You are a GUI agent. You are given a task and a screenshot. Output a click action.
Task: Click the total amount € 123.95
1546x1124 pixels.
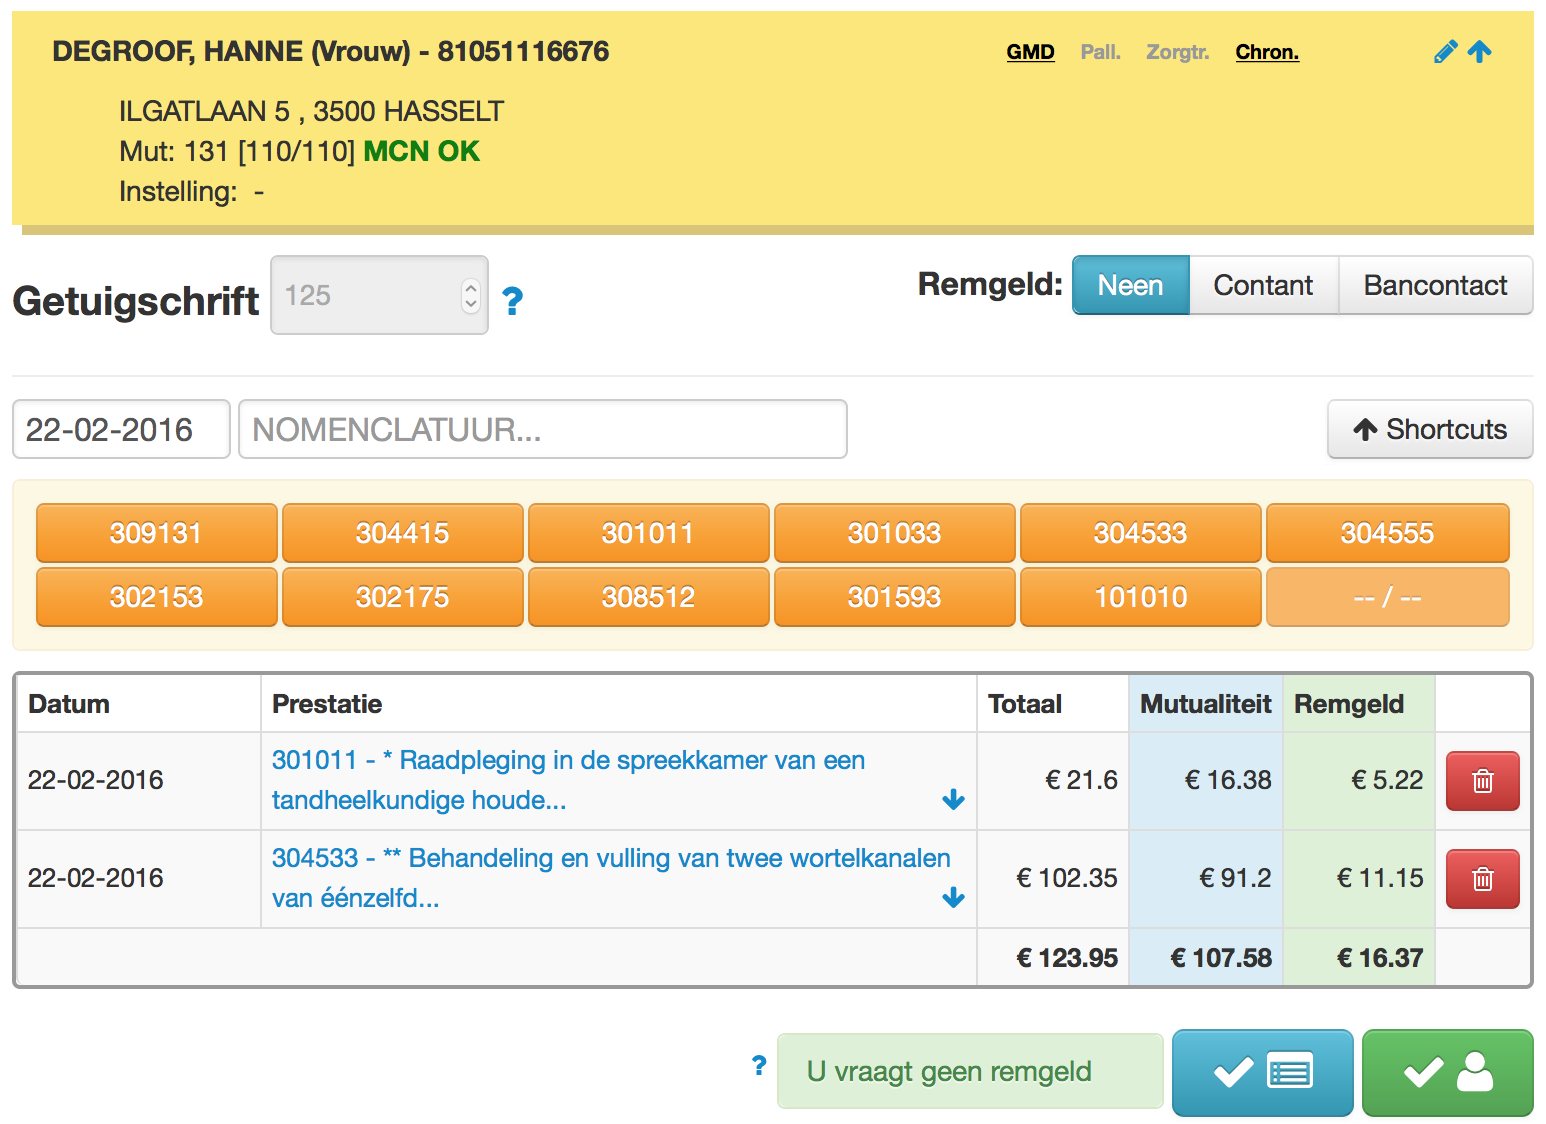pyautogui.click(x=1067, y=958)
